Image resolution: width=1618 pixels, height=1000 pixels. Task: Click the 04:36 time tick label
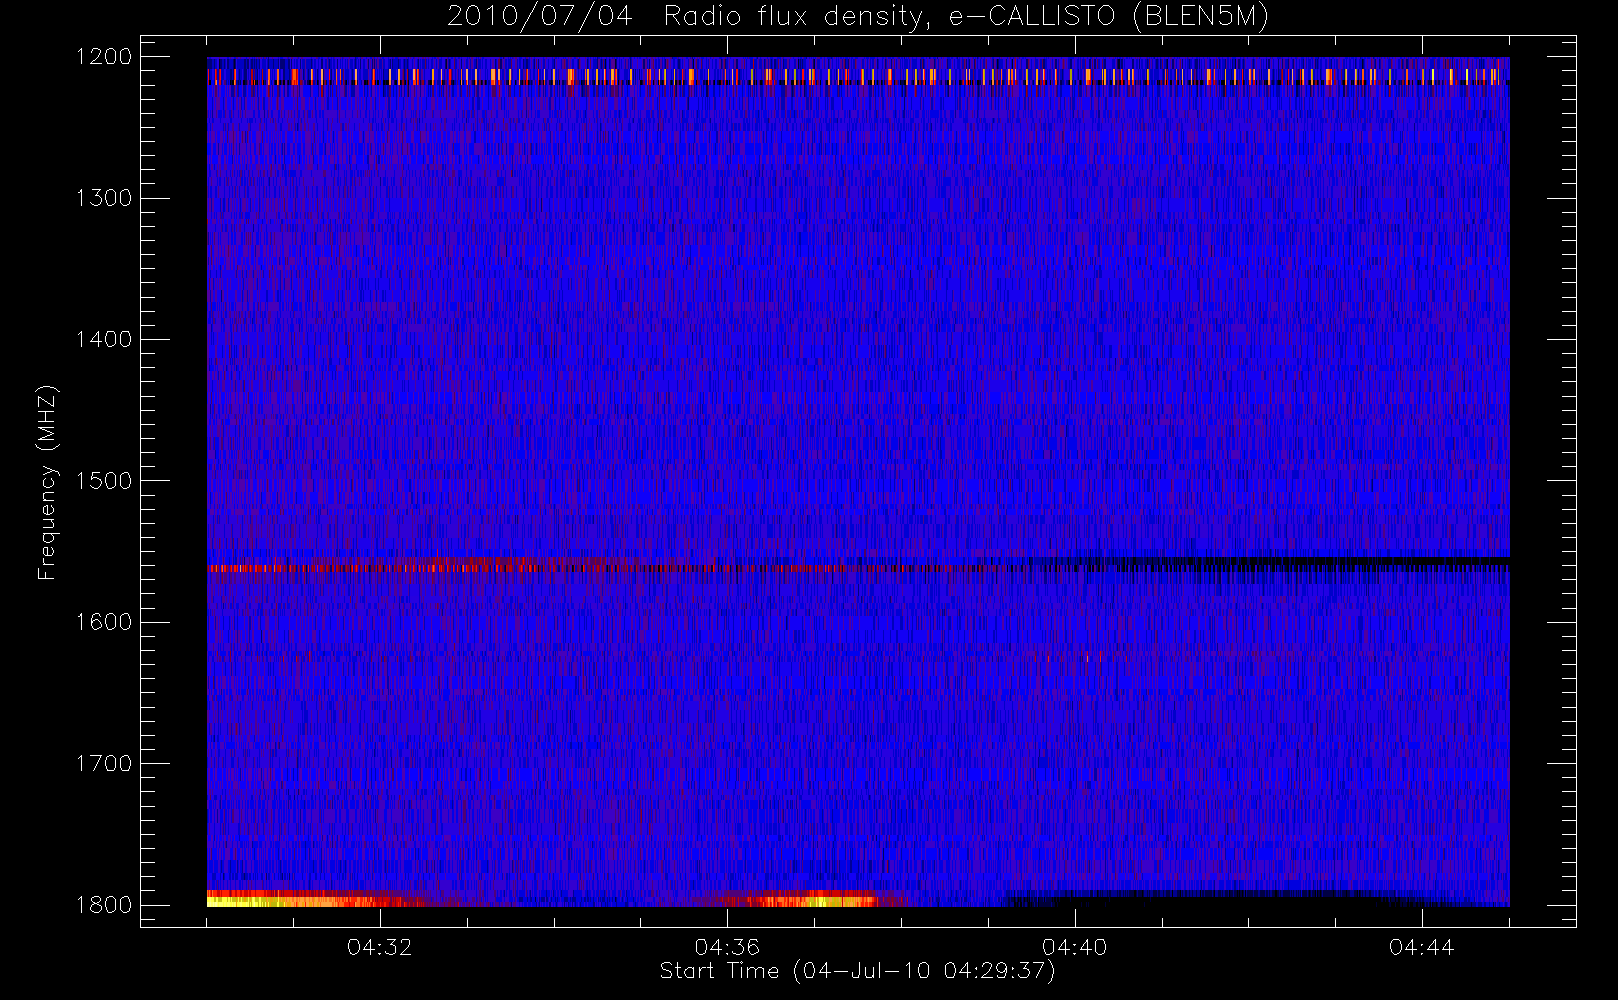click(727, 947)
